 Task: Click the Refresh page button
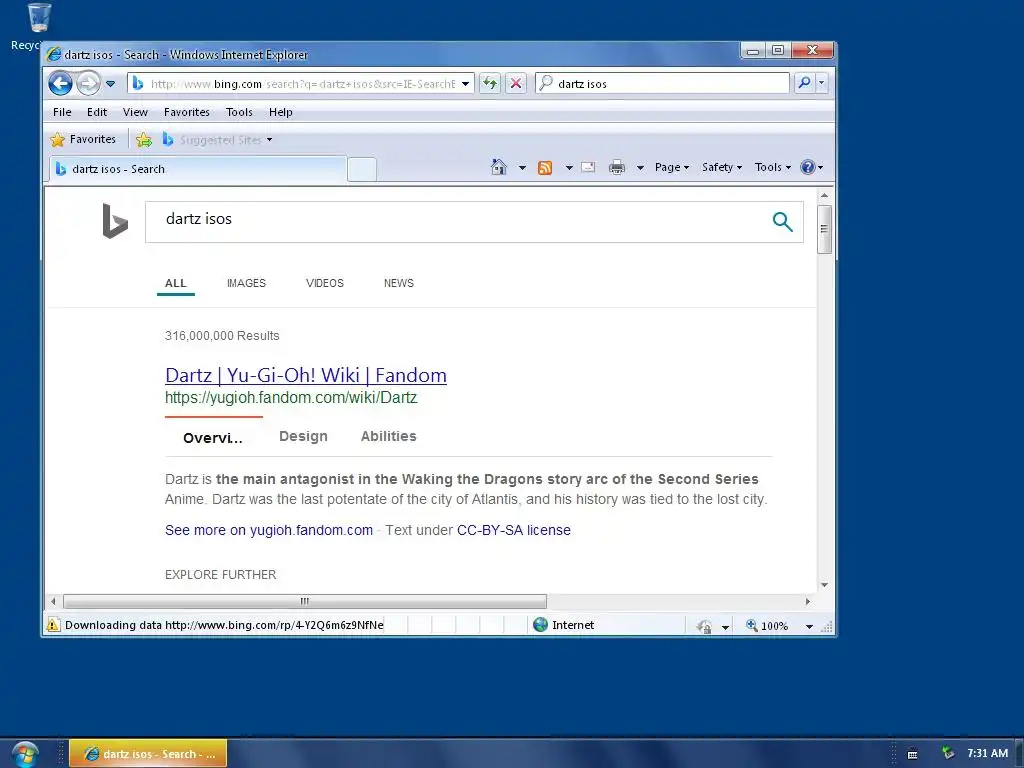(490, 83)
